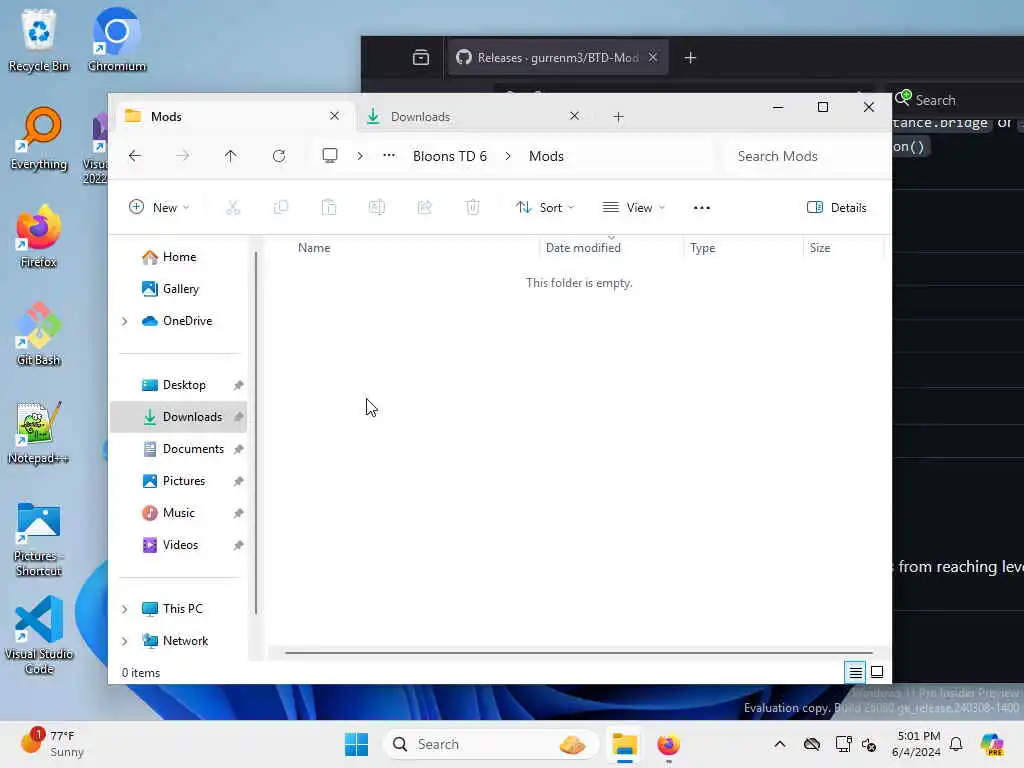Launch Visual Studio Code desktop shortcut

tap(39, 636)
